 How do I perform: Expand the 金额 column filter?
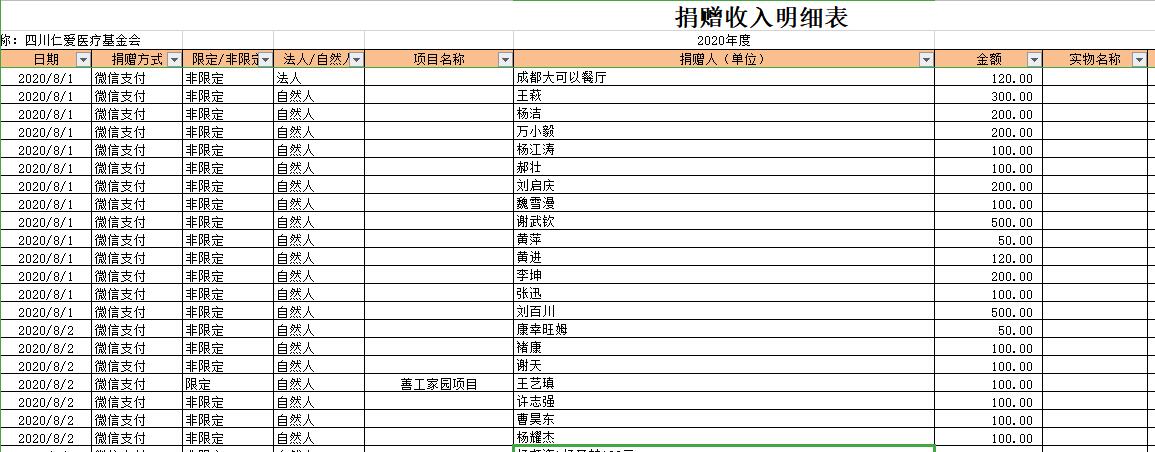1033,60
